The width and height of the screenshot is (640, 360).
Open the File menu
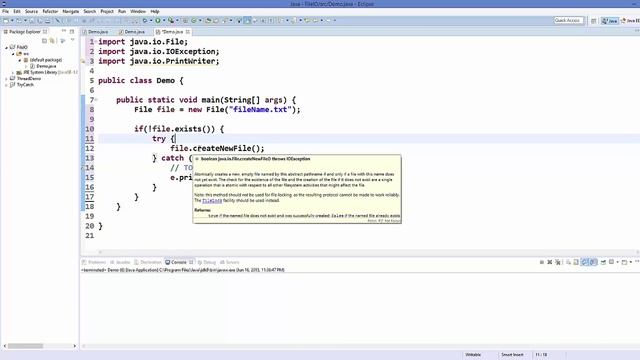[x=5, y=11]
